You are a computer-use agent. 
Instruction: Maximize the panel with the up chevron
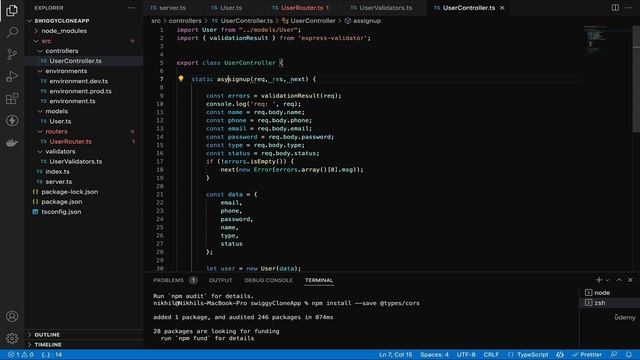tap(619, 280)
